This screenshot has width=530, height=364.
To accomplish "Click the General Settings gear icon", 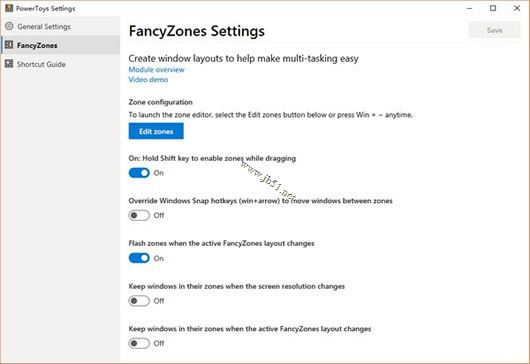I will point(9,26).
